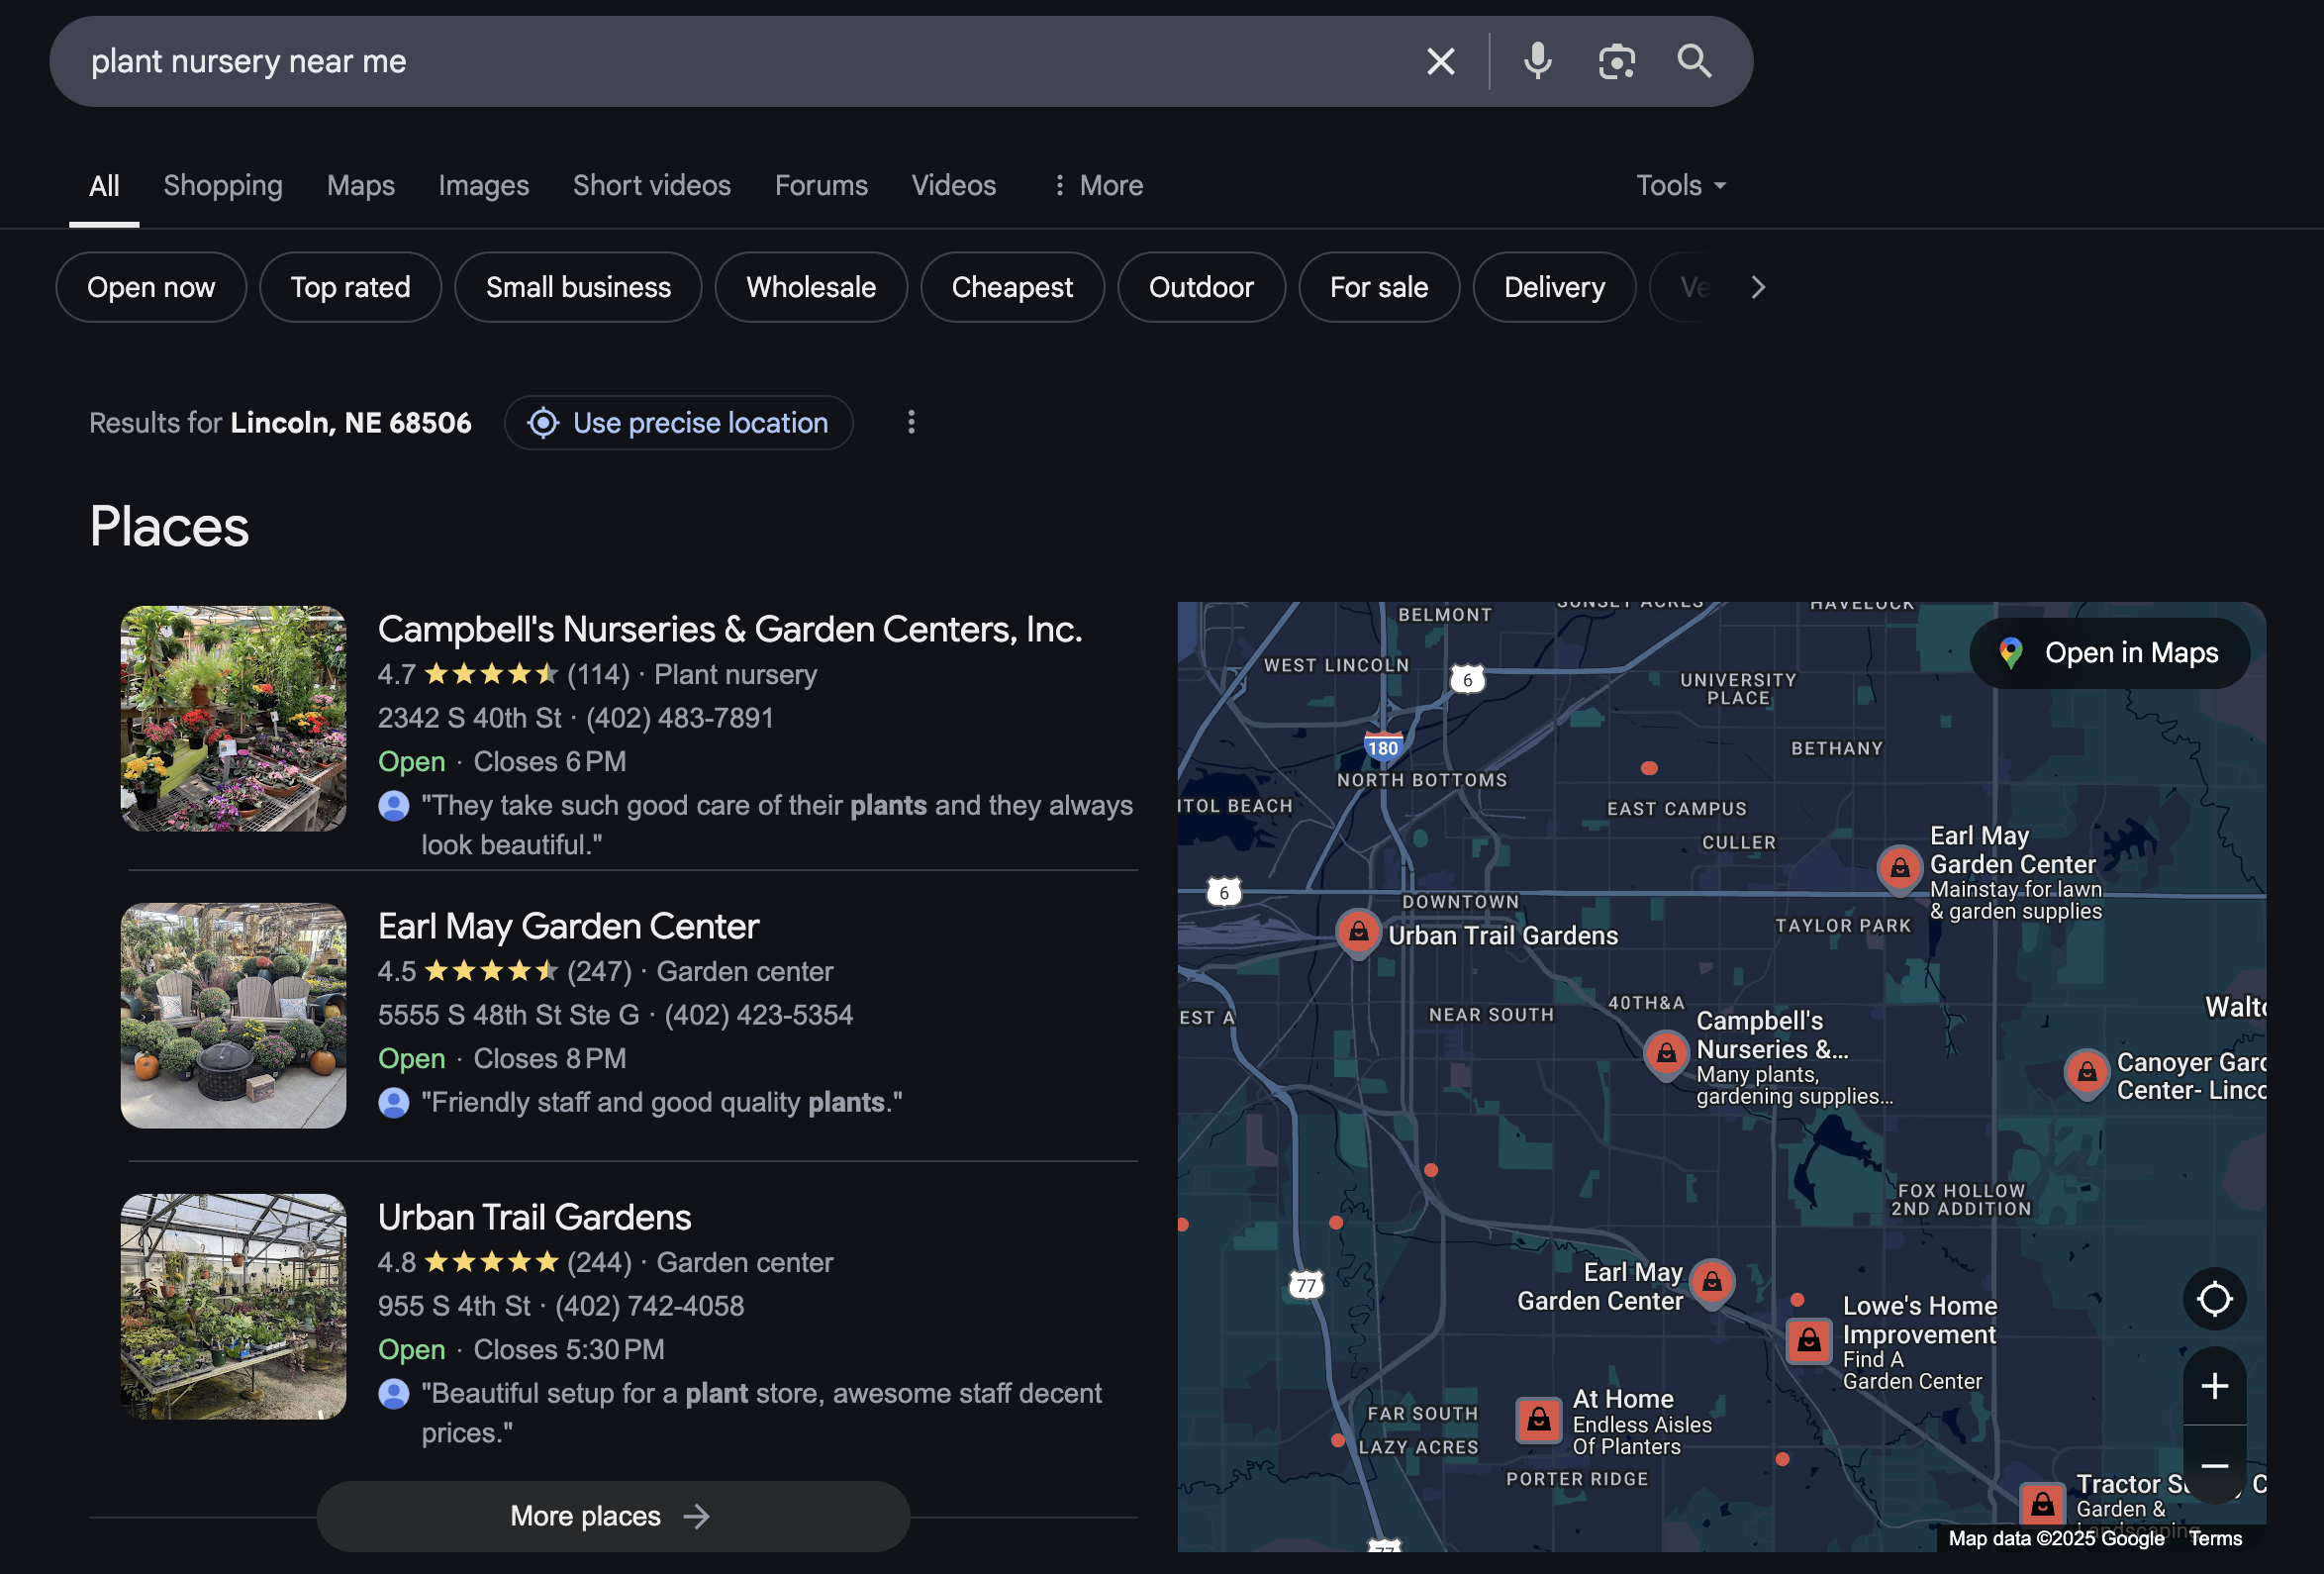Image resolution: width=2324 pixels, height=1574 pixels.
Task: Open search by image camera icon
Action: [x=1616, y=62]
